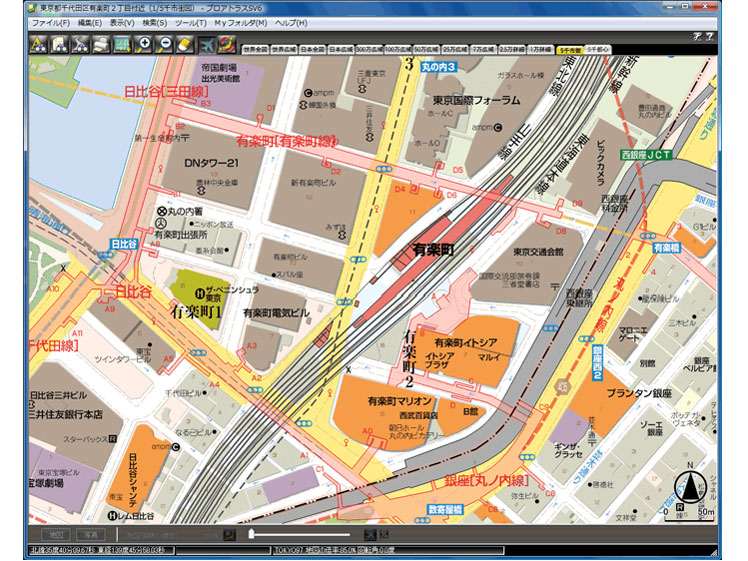This screenshot has height=561, width=748.
Task: Switch to the 日本全図 scale tab
Action: pyautogui.click(x=312, y=50)
